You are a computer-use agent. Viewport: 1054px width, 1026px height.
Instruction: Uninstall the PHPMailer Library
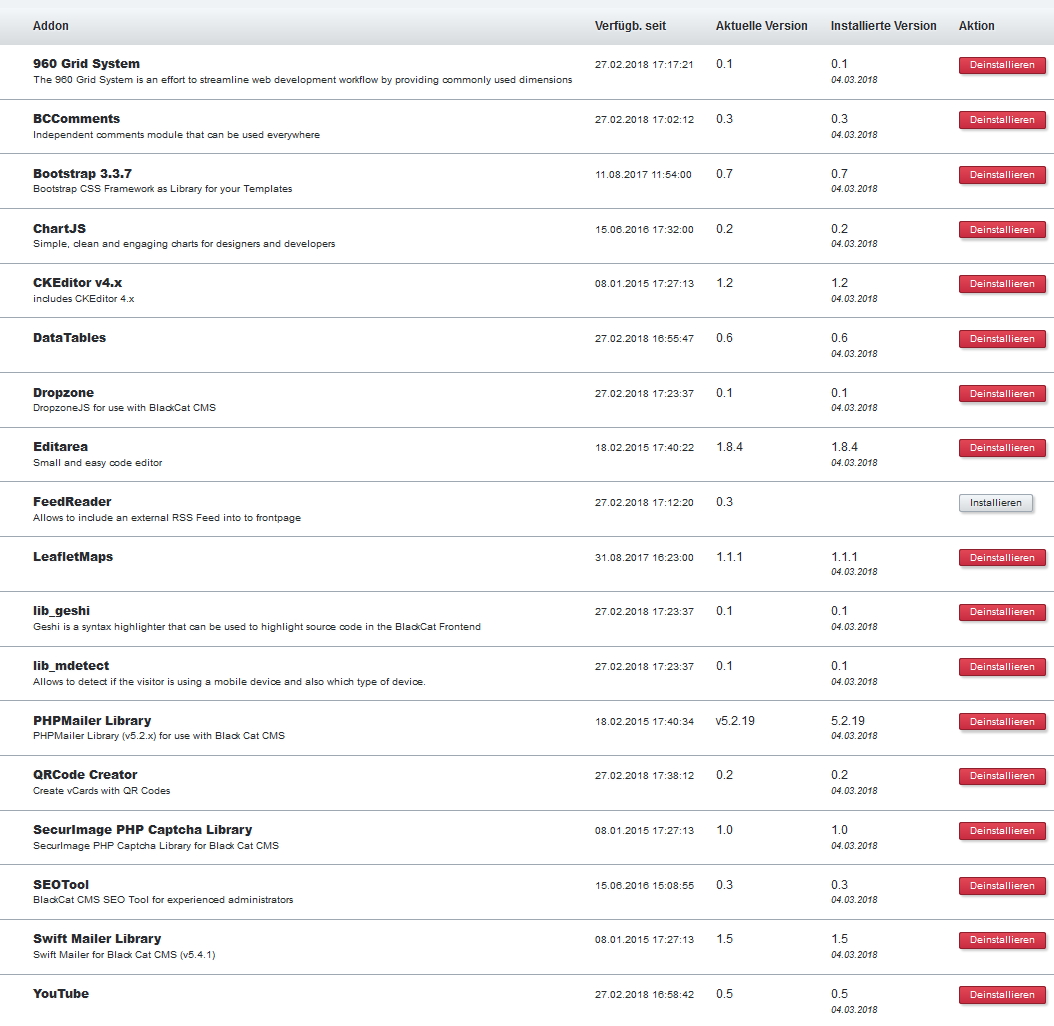pos(1002,722)
